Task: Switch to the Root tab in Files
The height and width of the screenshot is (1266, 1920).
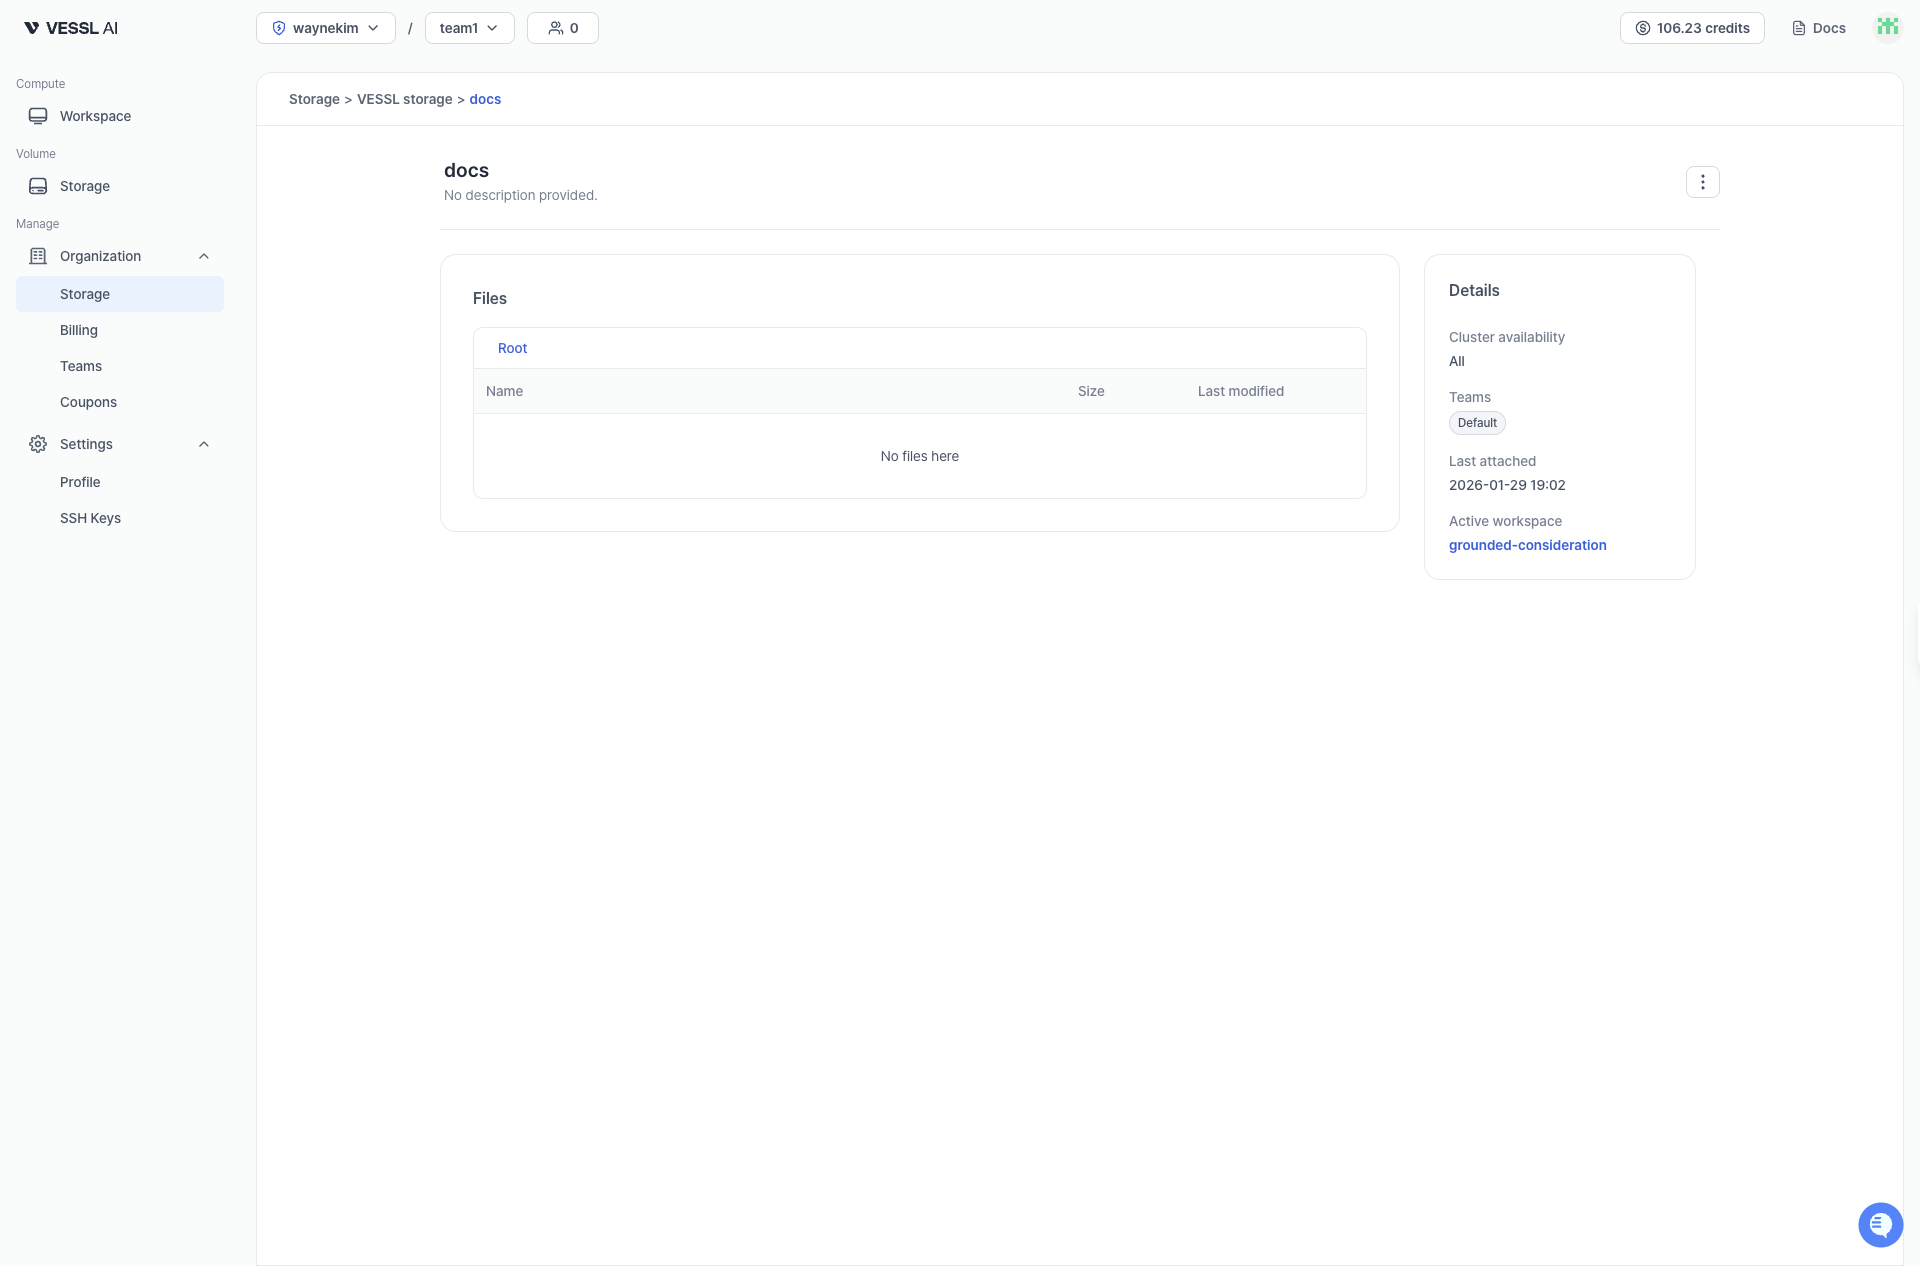Action: point(511,348)
